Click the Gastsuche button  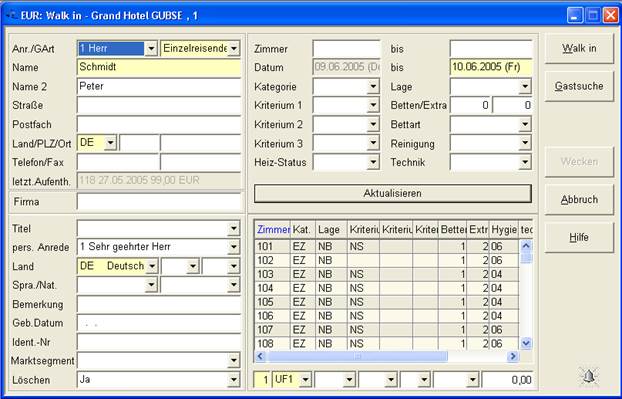pos(579,86)
